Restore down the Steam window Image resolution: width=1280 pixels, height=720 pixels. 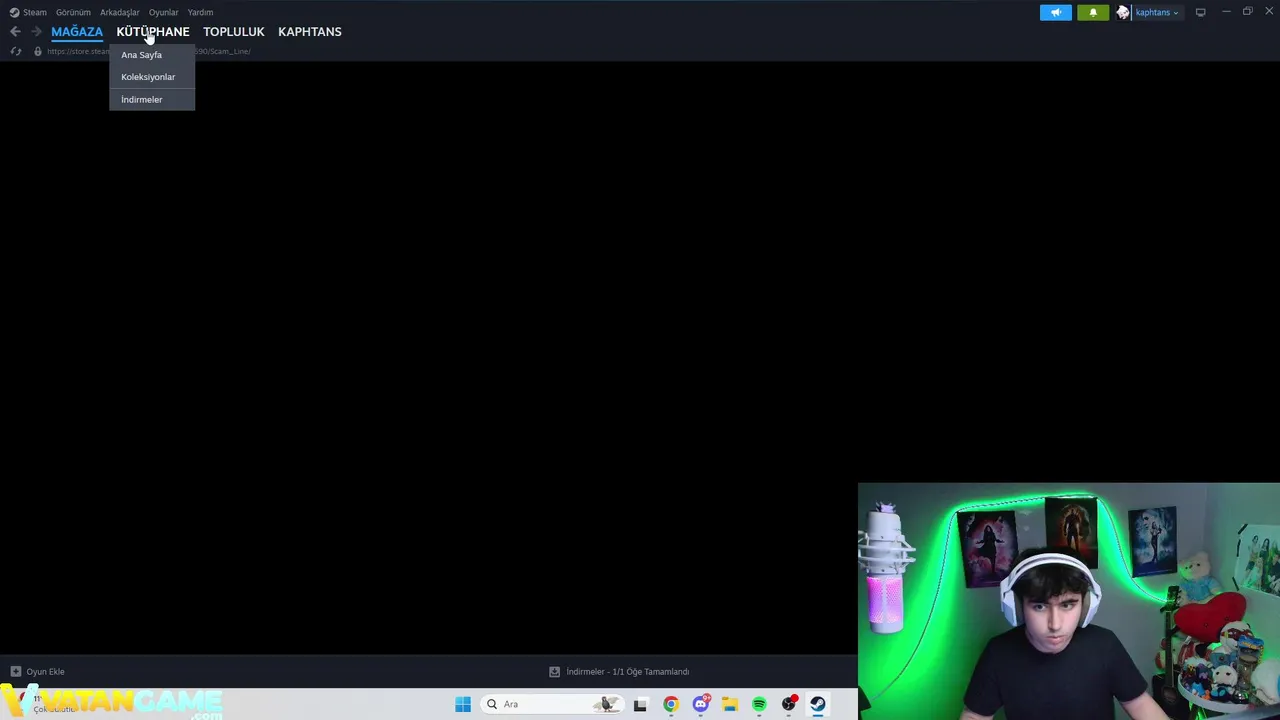(1247, 12)
